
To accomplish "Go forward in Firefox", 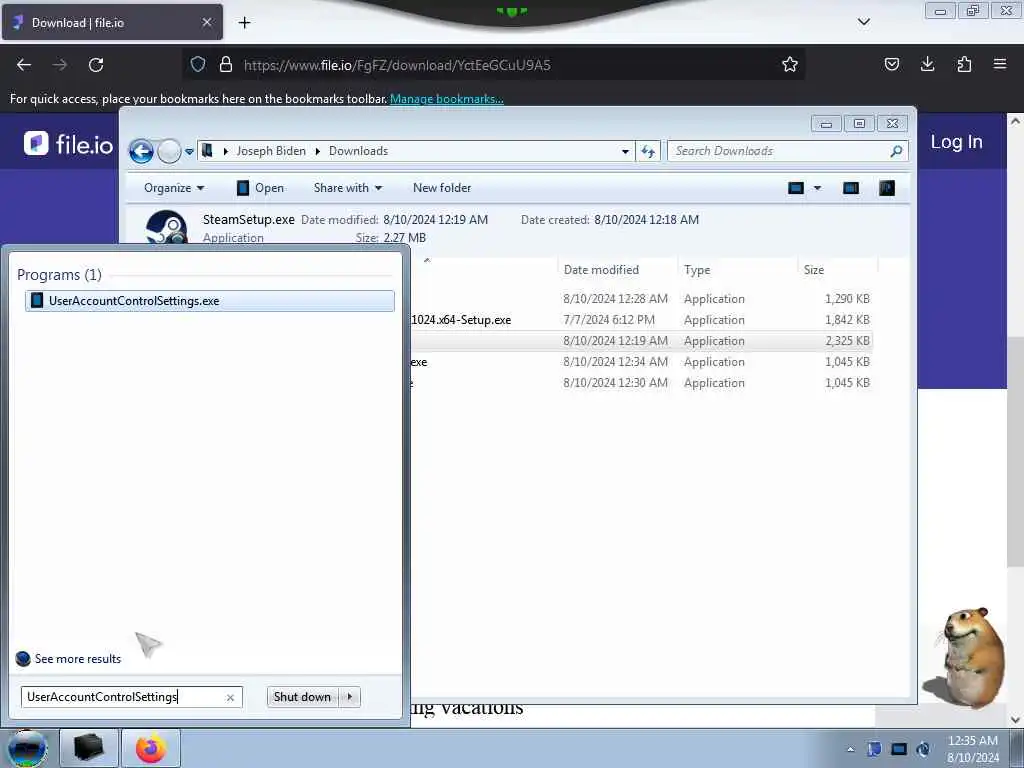I will [x=60, y=65].
